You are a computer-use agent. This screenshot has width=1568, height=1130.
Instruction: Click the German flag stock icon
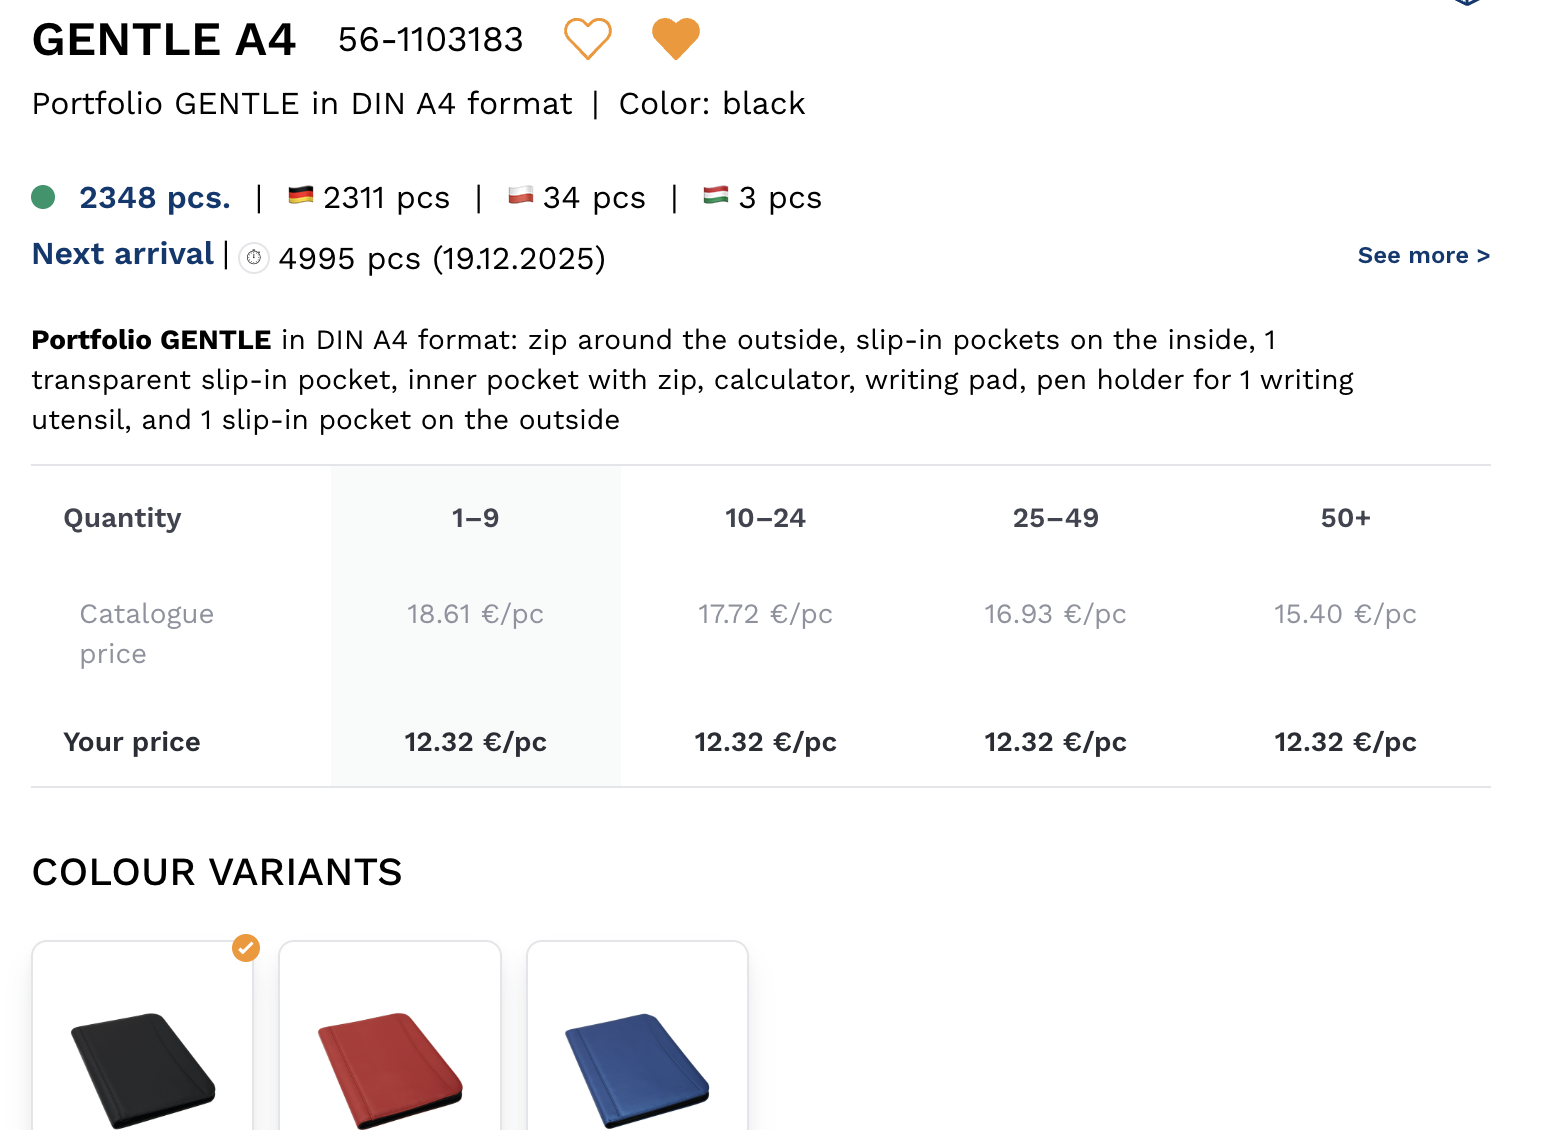pos(300,196)
